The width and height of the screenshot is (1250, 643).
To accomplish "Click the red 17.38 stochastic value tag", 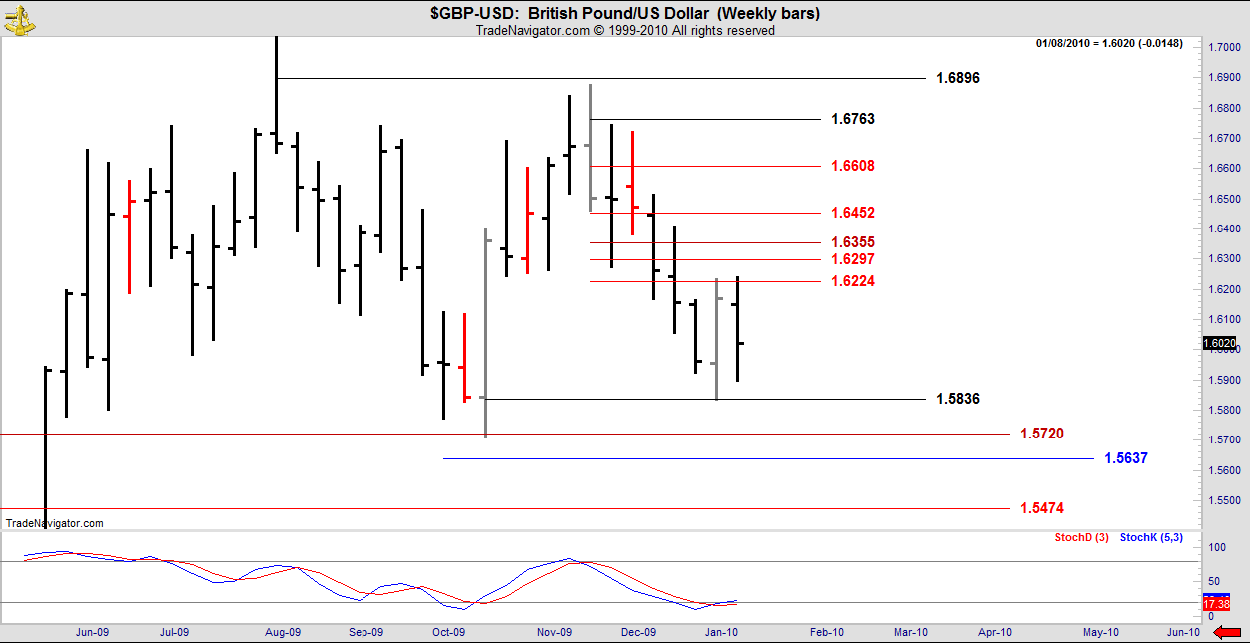I will [1216, 605].
